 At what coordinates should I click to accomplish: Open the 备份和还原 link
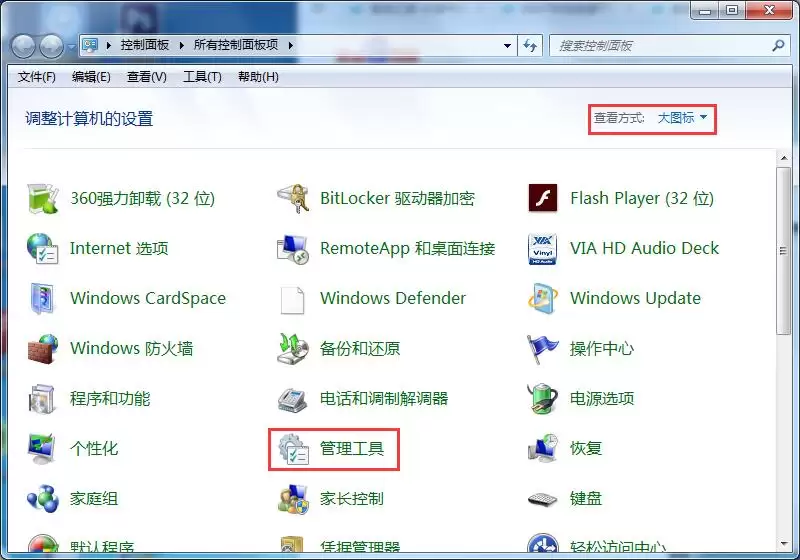point(360,348)
